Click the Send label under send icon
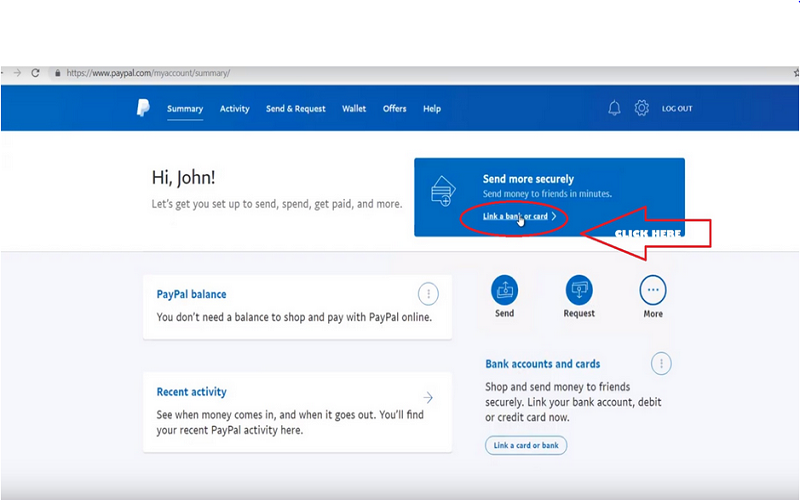 pos(505,313)
